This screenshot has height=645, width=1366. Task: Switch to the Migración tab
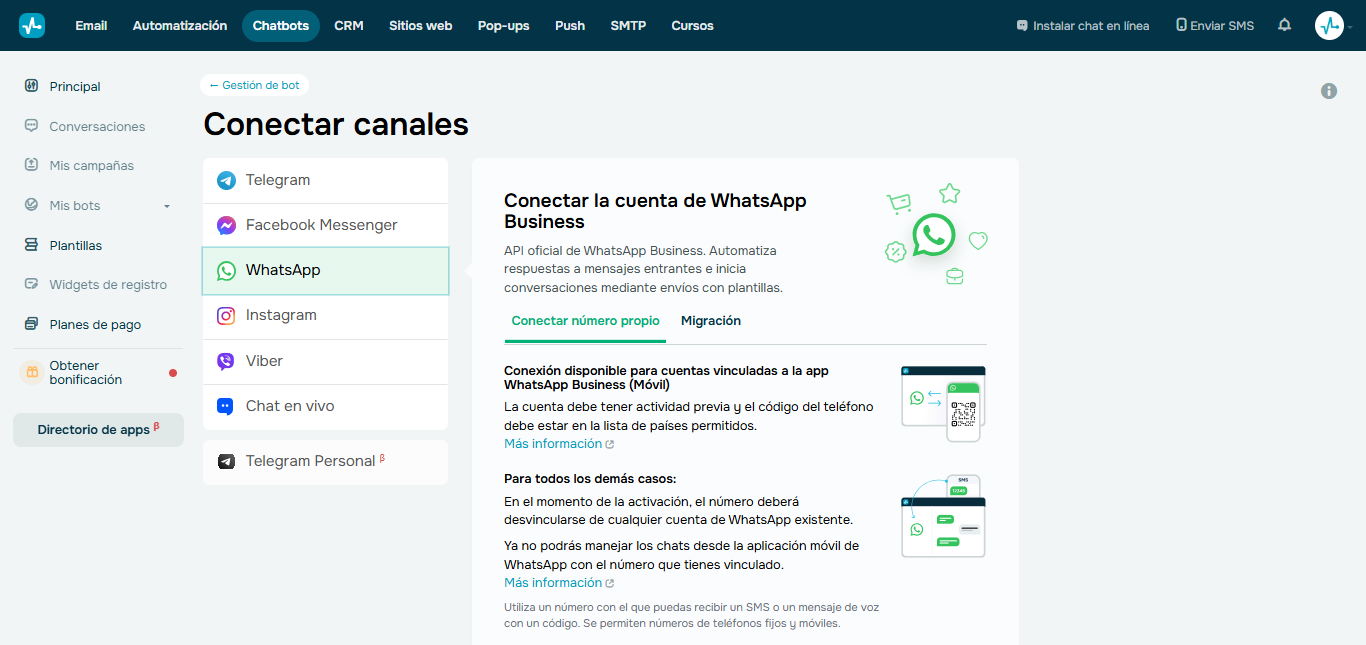(x=711, y=321)
